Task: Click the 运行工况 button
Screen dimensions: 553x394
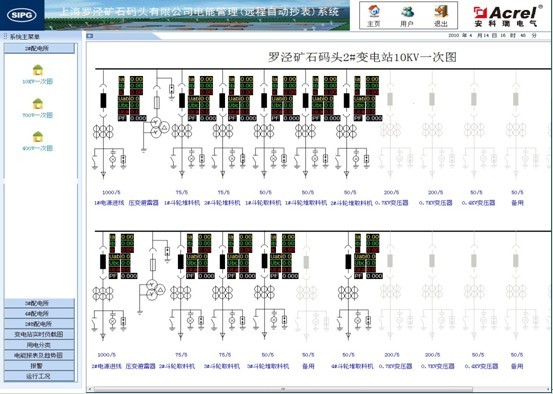Action: tap(39, 376)
